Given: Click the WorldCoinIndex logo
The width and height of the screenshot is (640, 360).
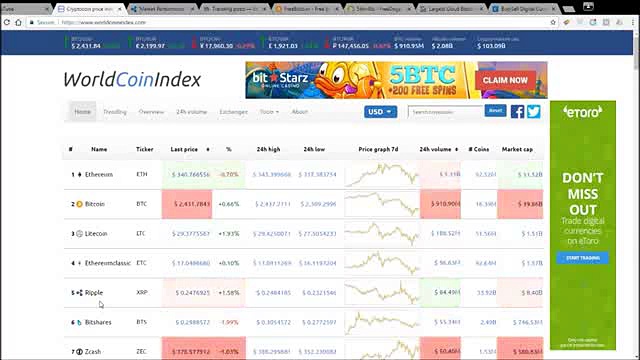Looking at the screenshot, I should [132, 79].
